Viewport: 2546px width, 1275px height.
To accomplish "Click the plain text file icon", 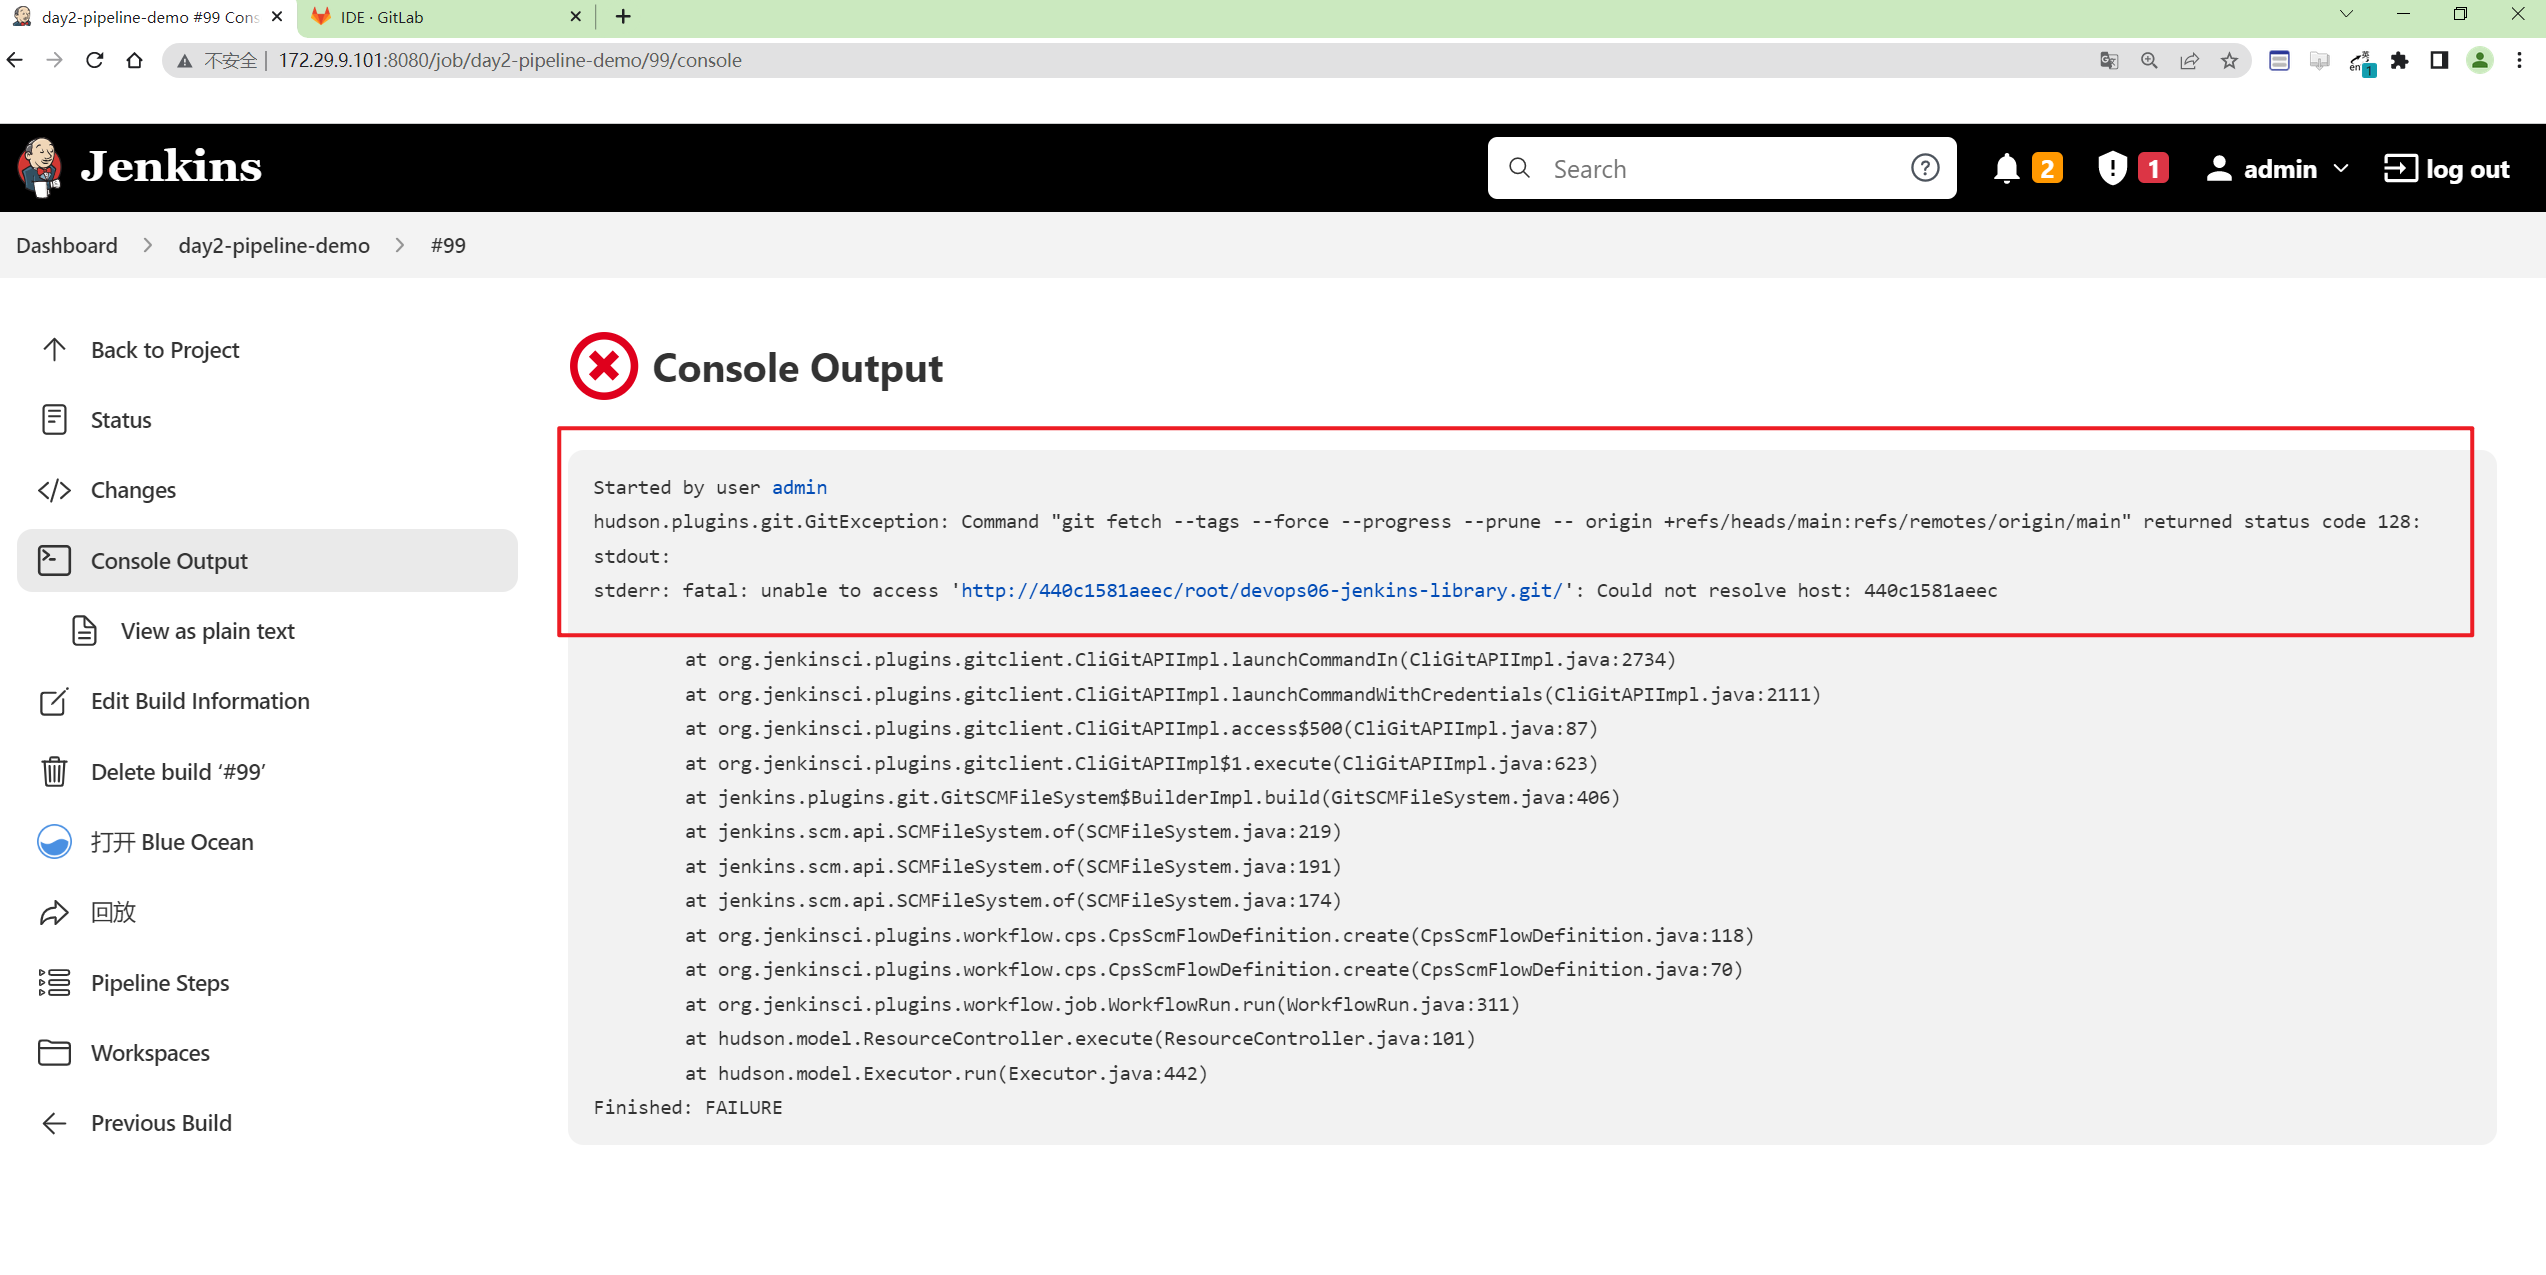I will pos(84,631).
